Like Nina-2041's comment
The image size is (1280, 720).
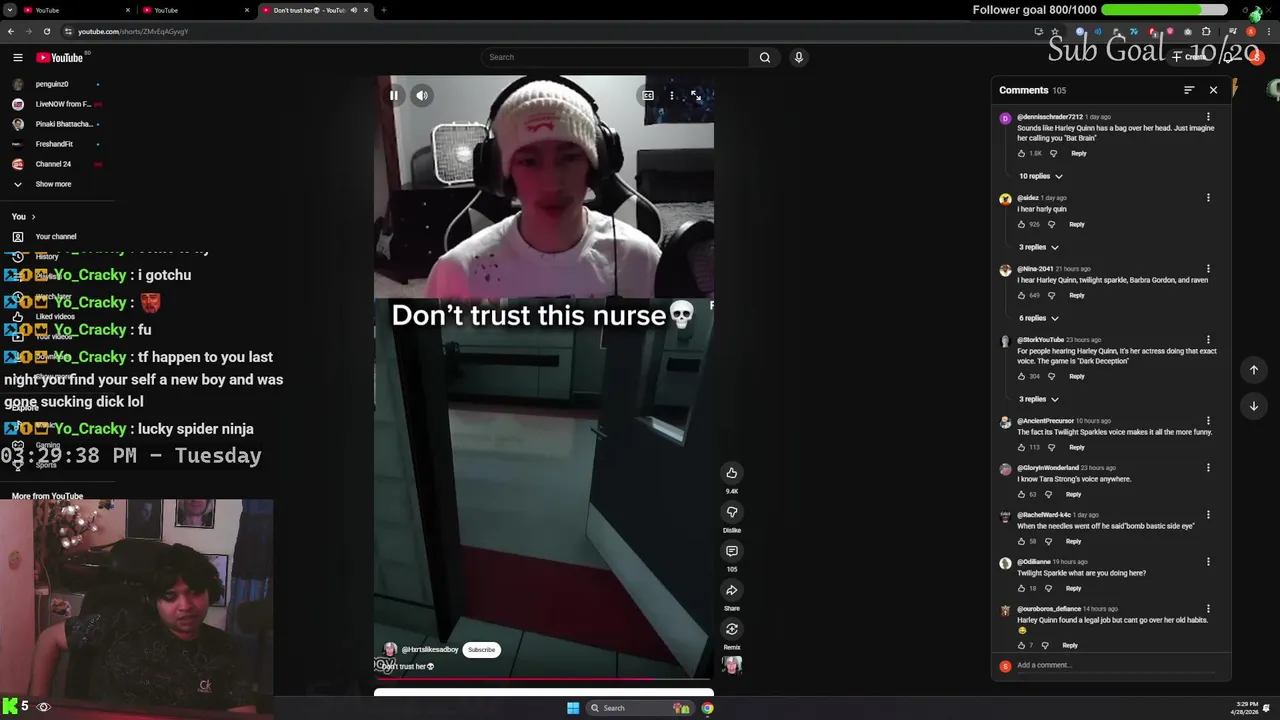click(1021, 295)
